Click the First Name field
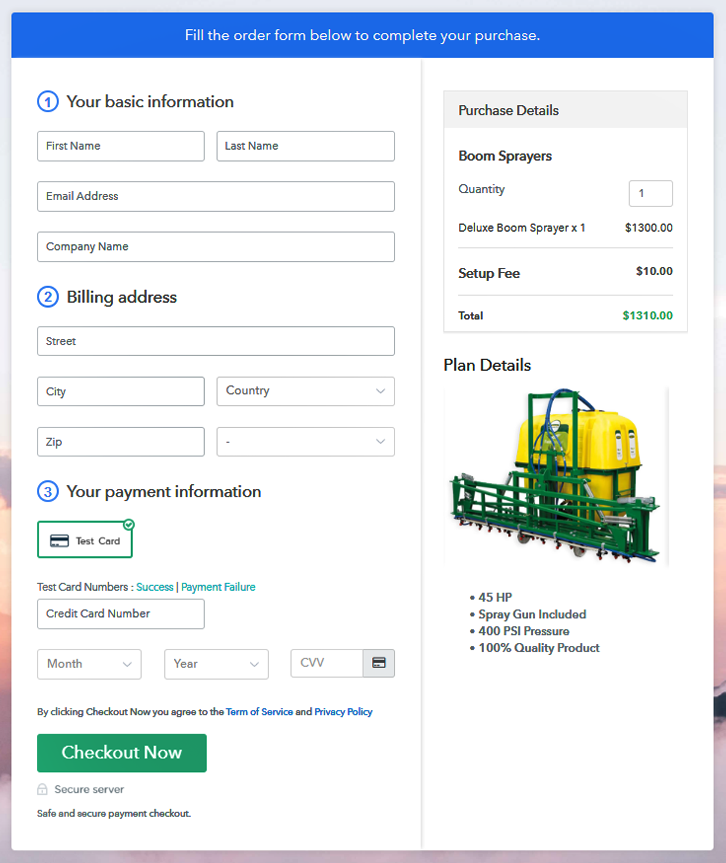The image size is (726, 863). point(120,146)
